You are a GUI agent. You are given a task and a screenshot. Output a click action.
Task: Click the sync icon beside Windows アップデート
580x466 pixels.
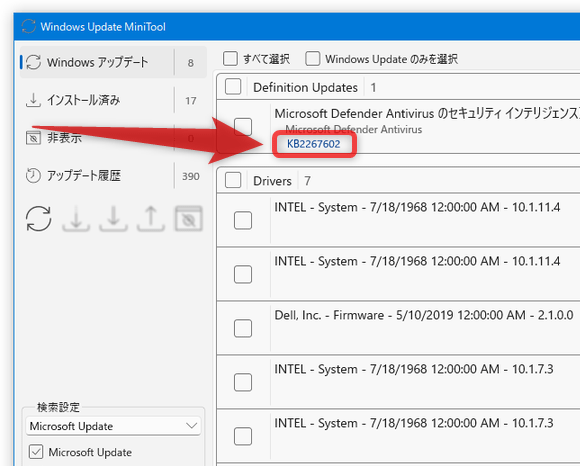pos(34,62)
